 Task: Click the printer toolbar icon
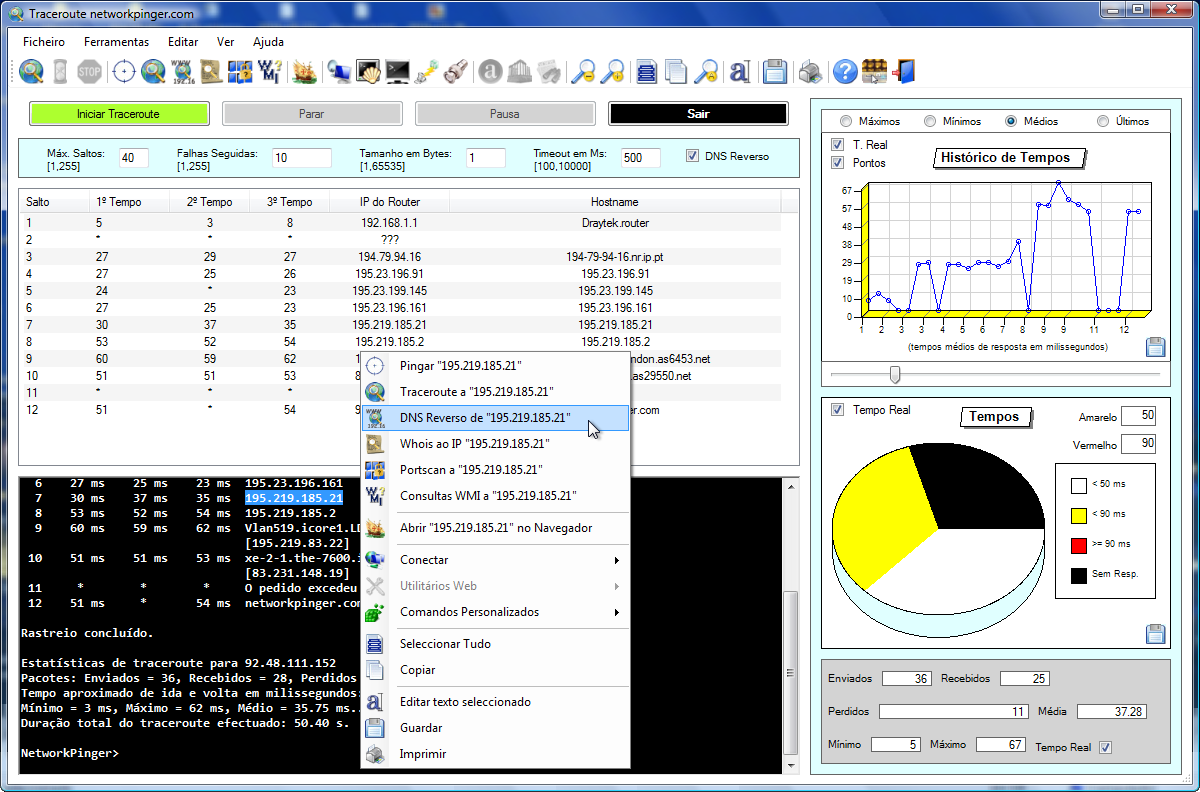(x=810, y=71)
